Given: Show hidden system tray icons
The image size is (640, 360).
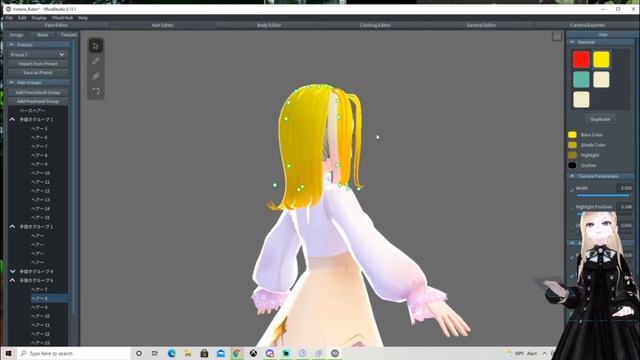Looking at the screenshot, I should [544, 353].
